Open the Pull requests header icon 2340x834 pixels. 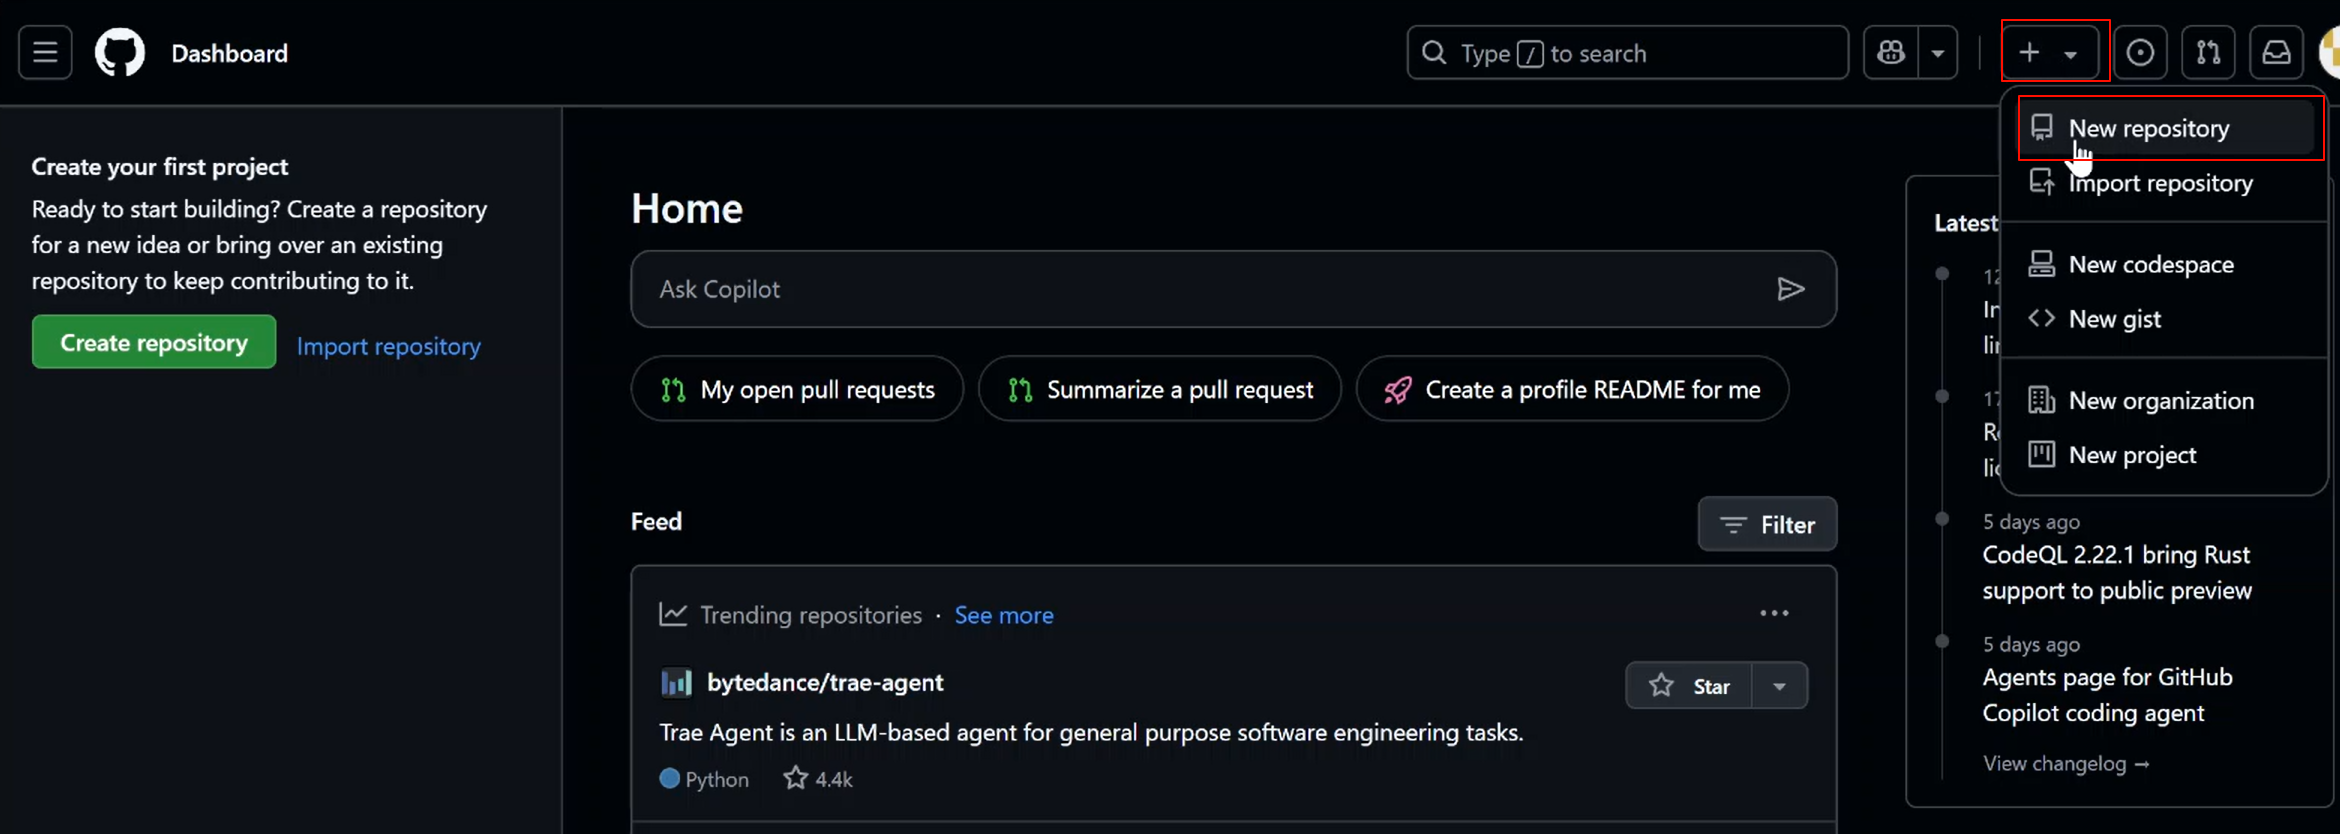click(2208, 52)
